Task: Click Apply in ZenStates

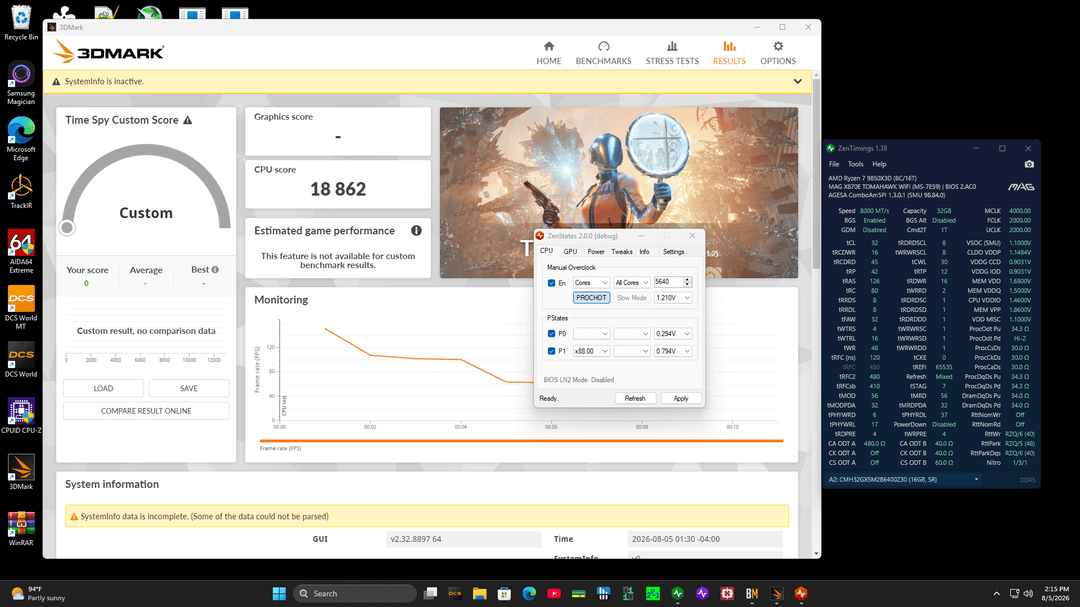Action: [x=681, y=398]
